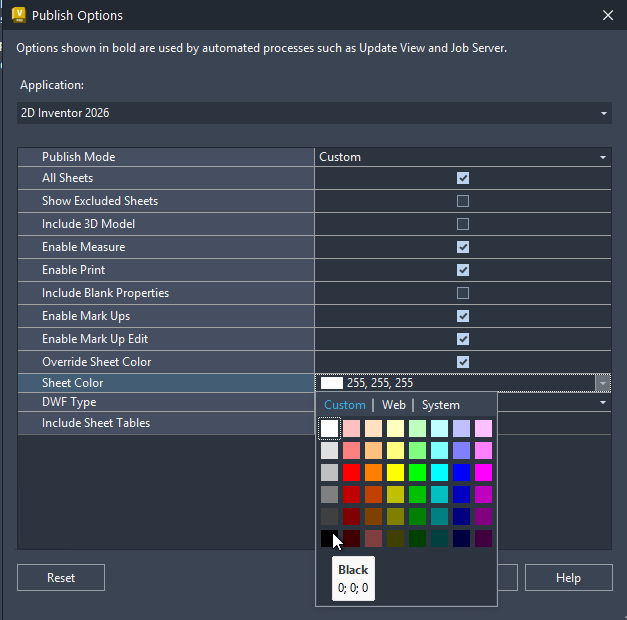Choose the charcoal swatch directly above black
The height and width of the screenshot is (620, 627).
(329, 516)
